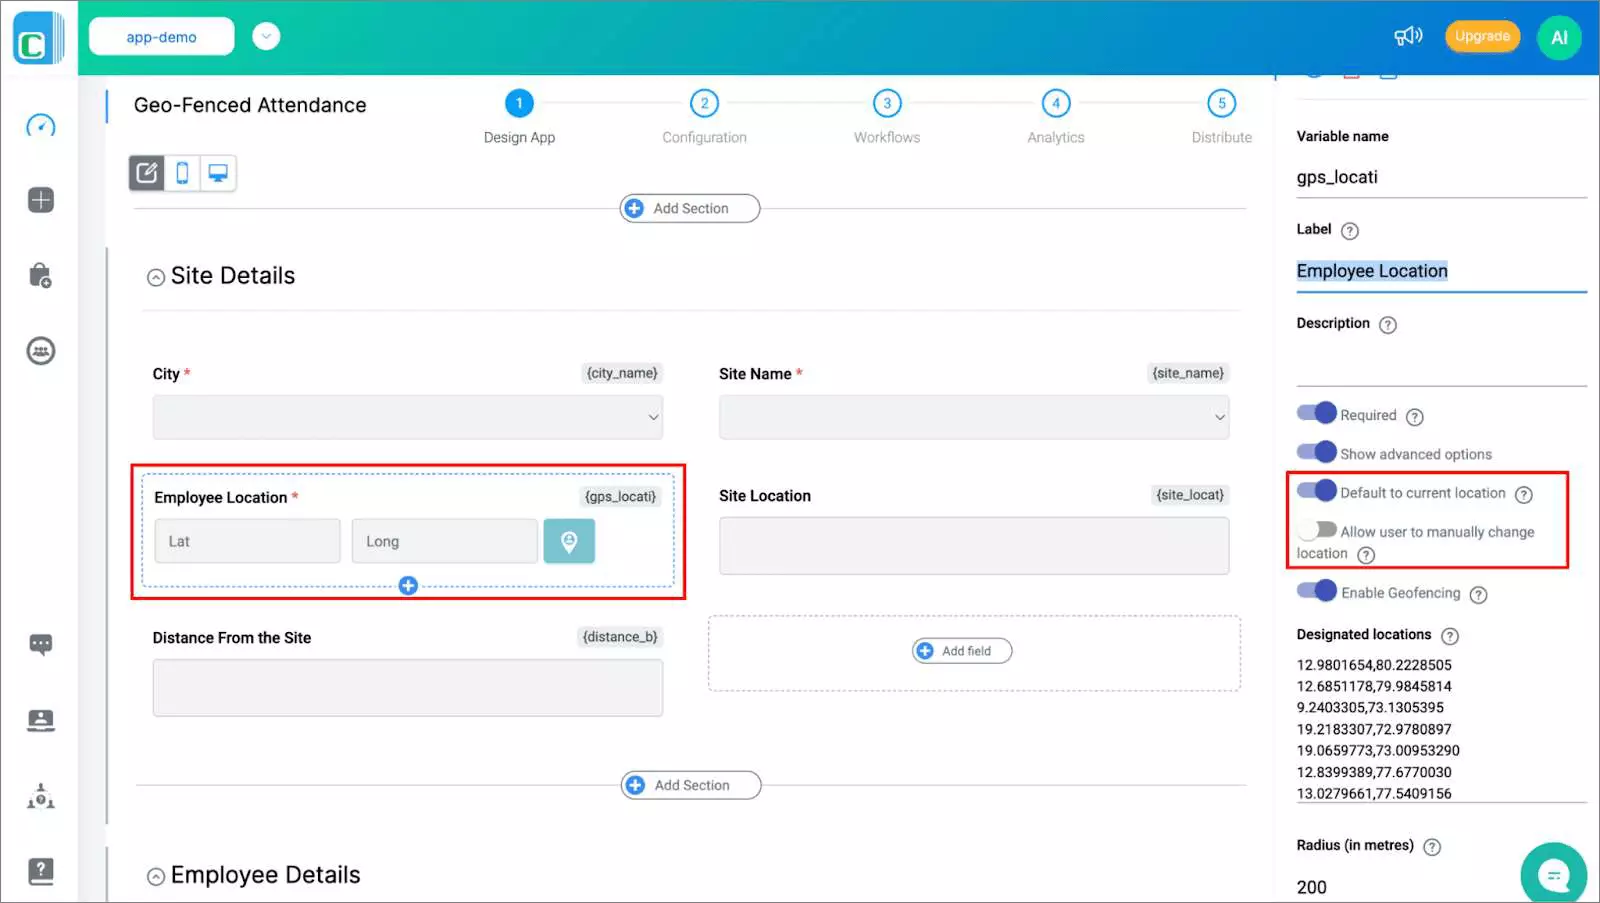Open the Site Name dropdown
The image size is (1600, 903).
974,417
